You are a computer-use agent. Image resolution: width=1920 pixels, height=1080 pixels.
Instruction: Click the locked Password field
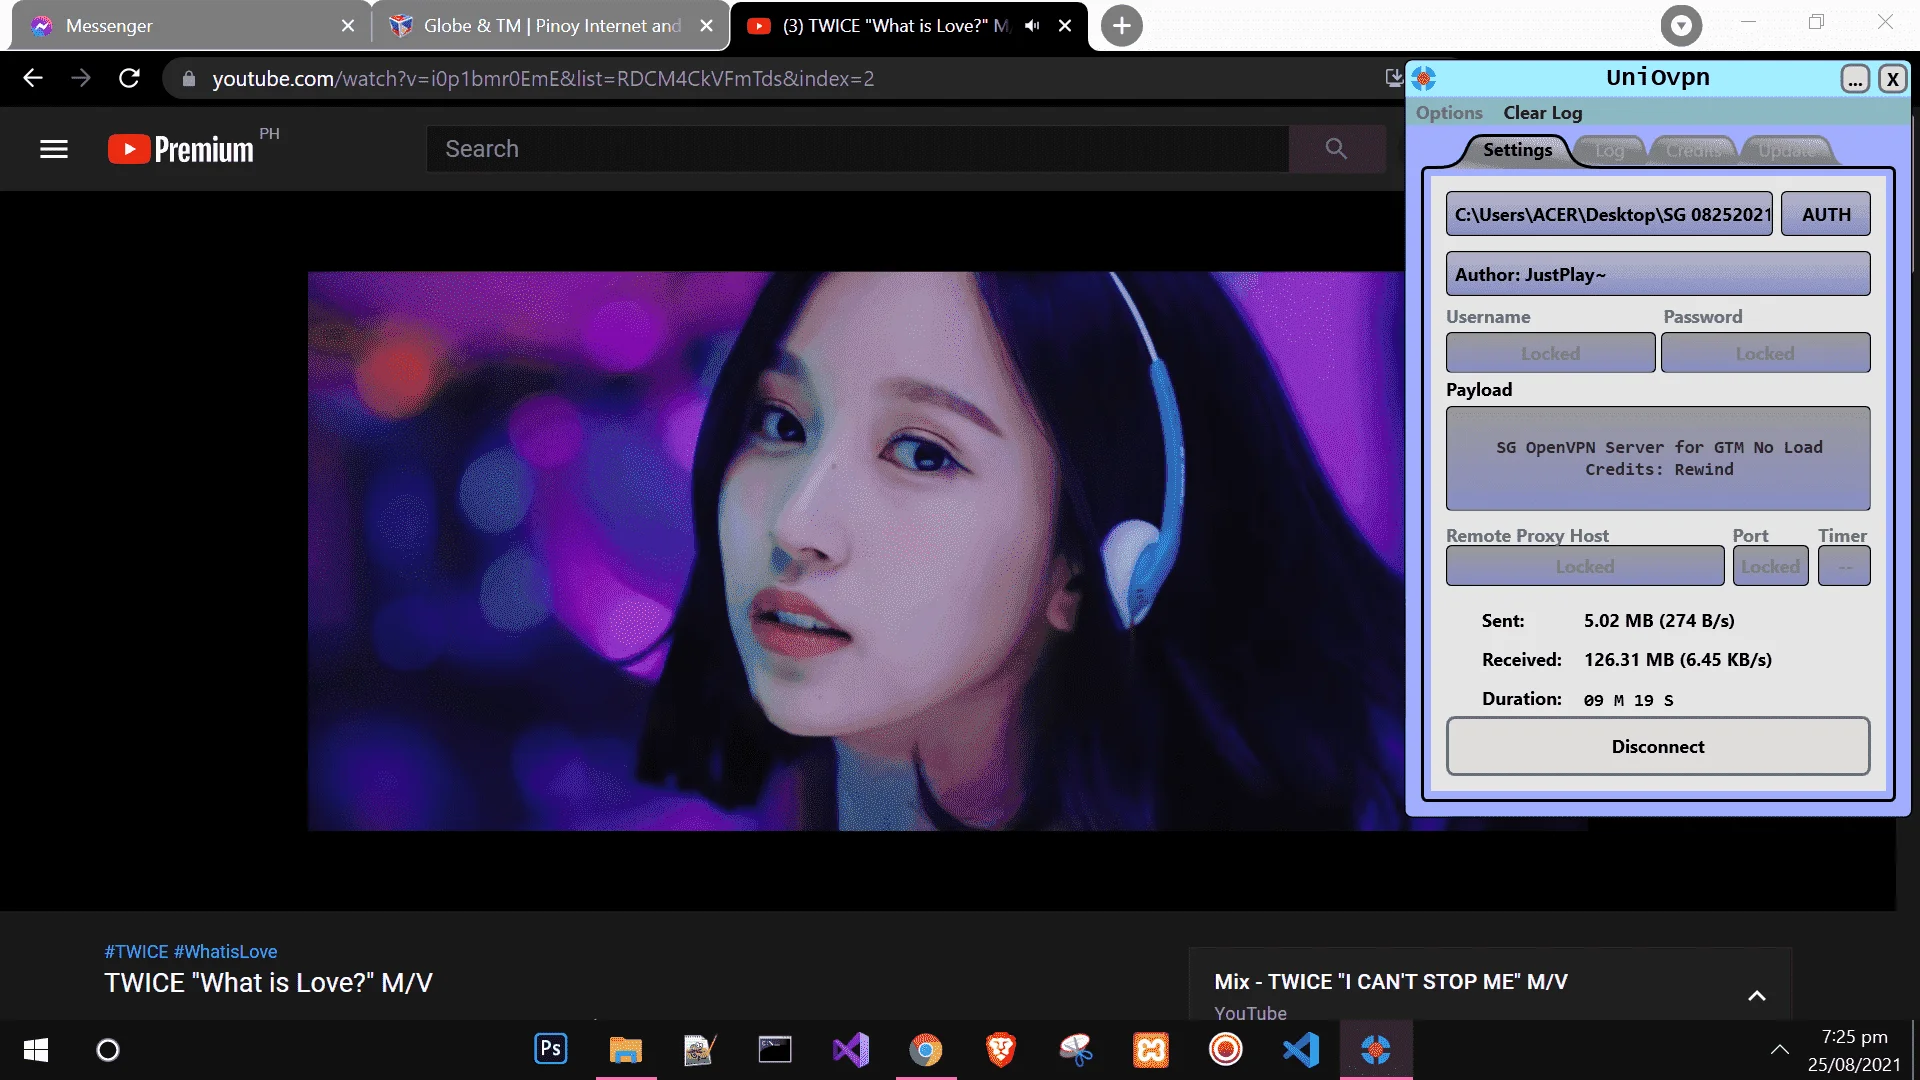pyautogui.click(x=1765, y=353)
